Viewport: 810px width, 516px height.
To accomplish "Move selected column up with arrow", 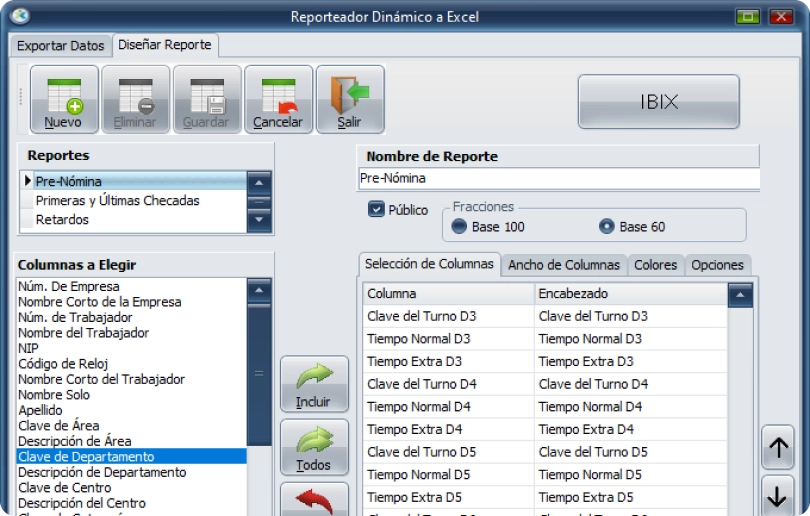I will click(778, 448).
